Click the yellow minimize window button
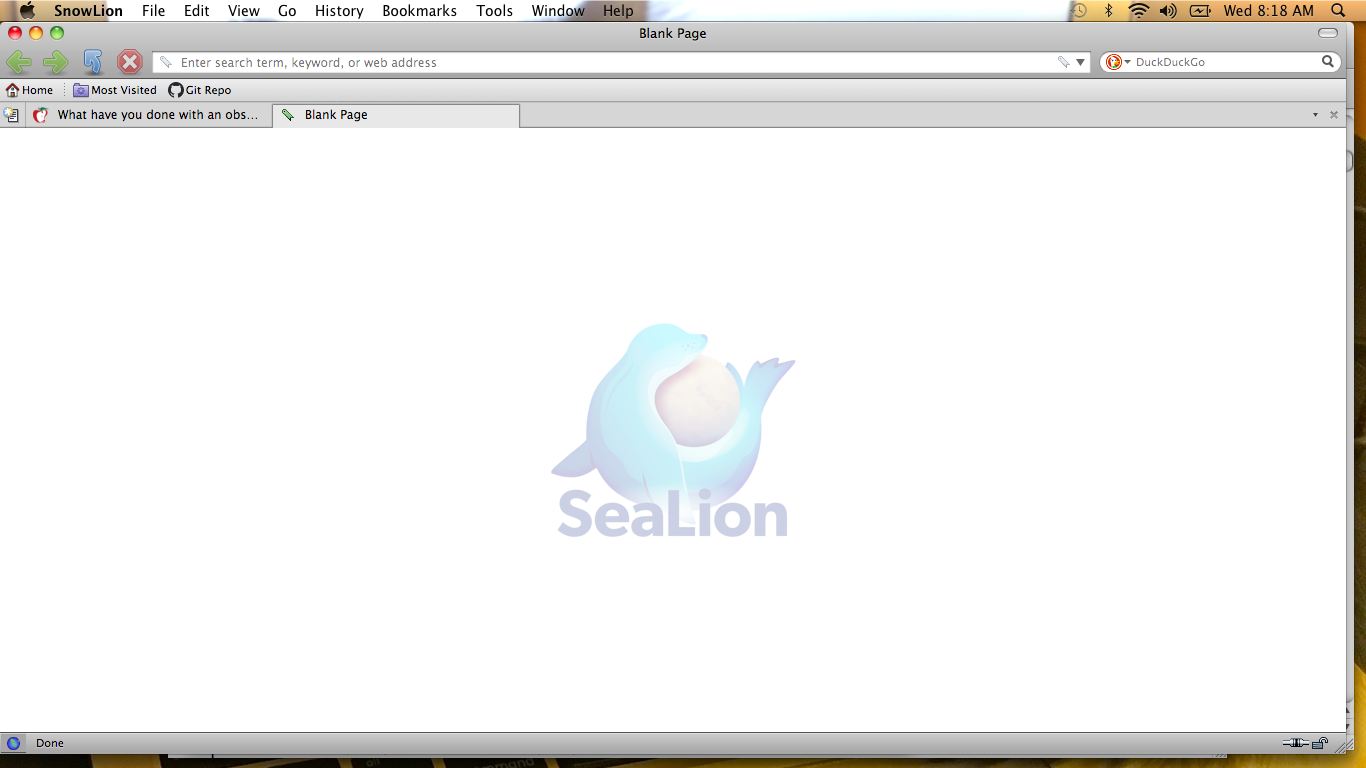 [x=36, y=33]
